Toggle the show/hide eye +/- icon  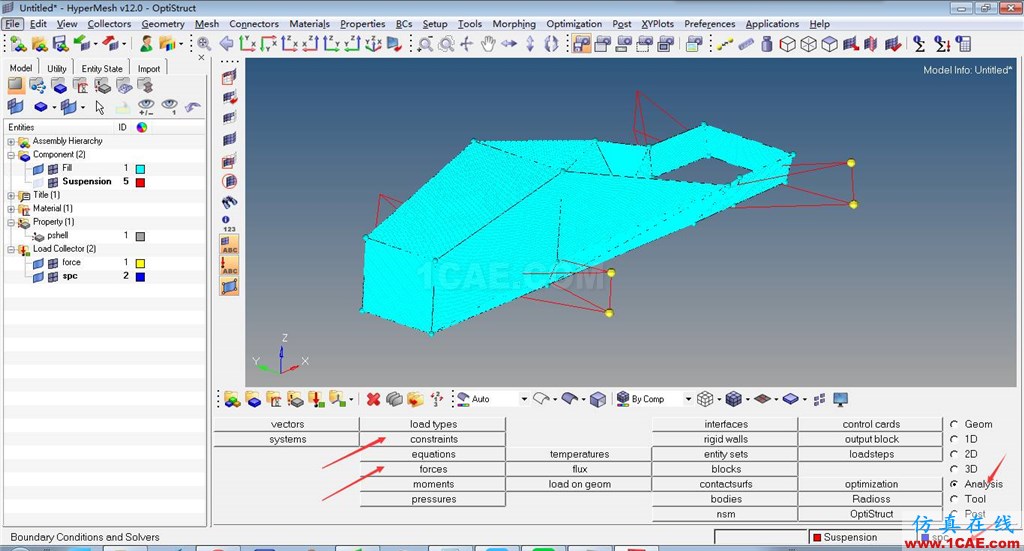[146, 107]
